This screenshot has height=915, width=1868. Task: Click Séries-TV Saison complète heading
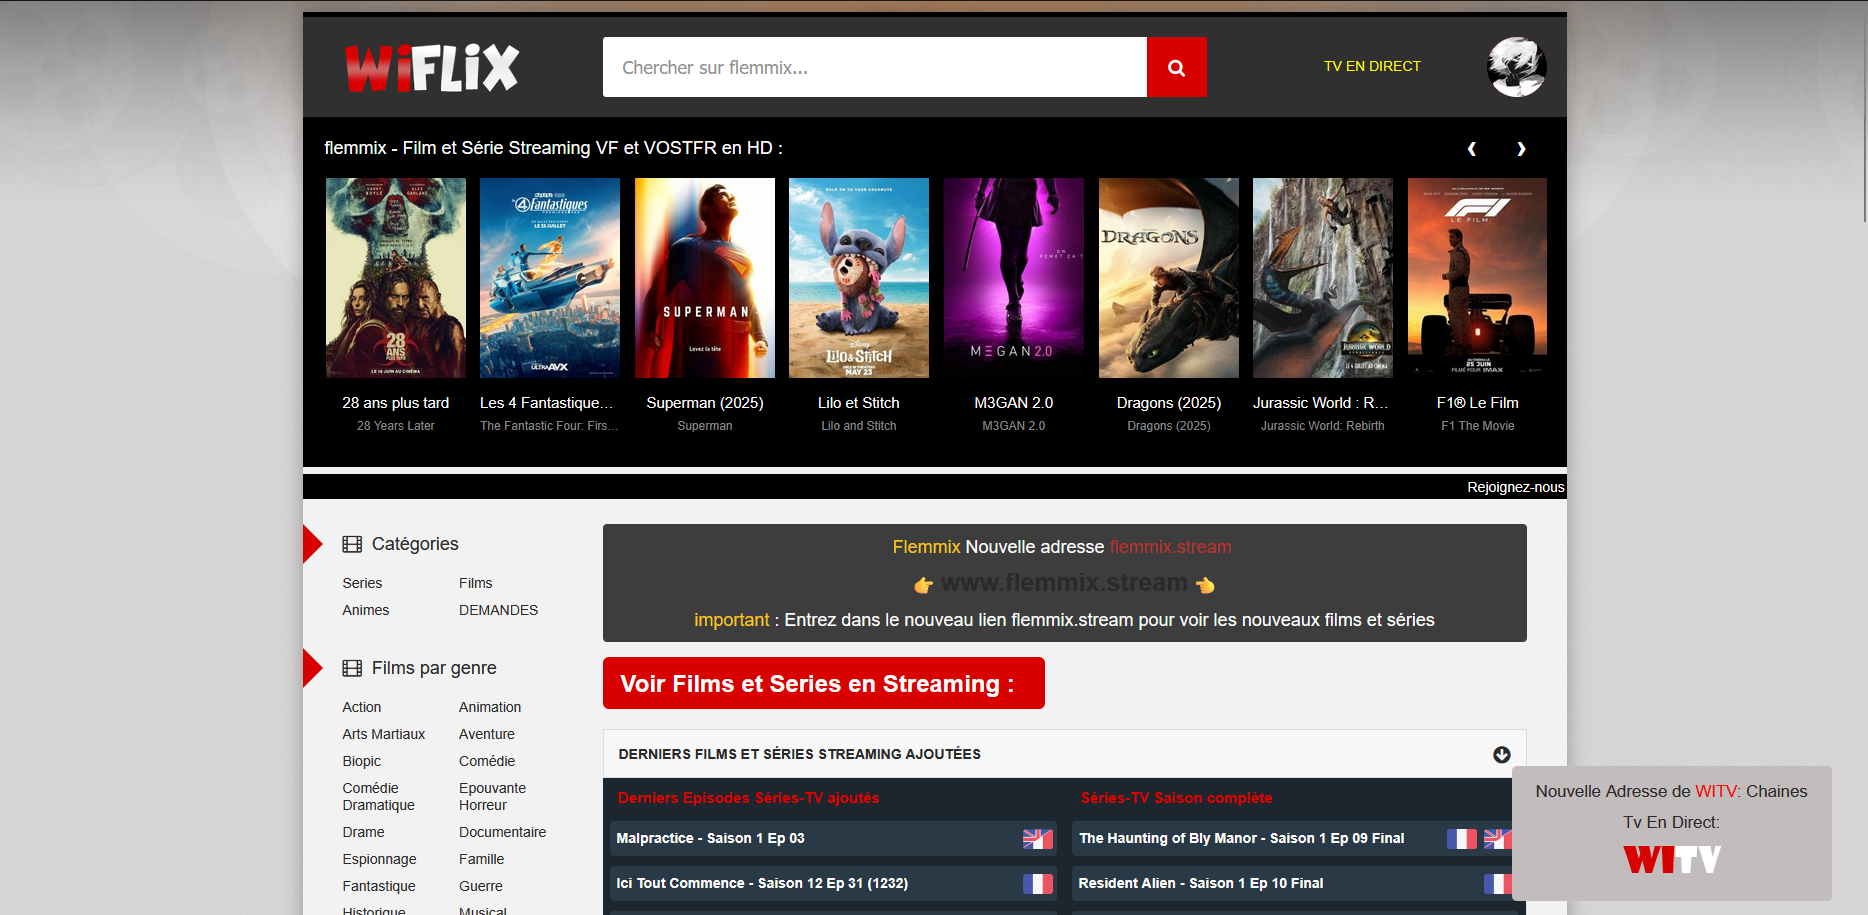tap(1176, 798)
